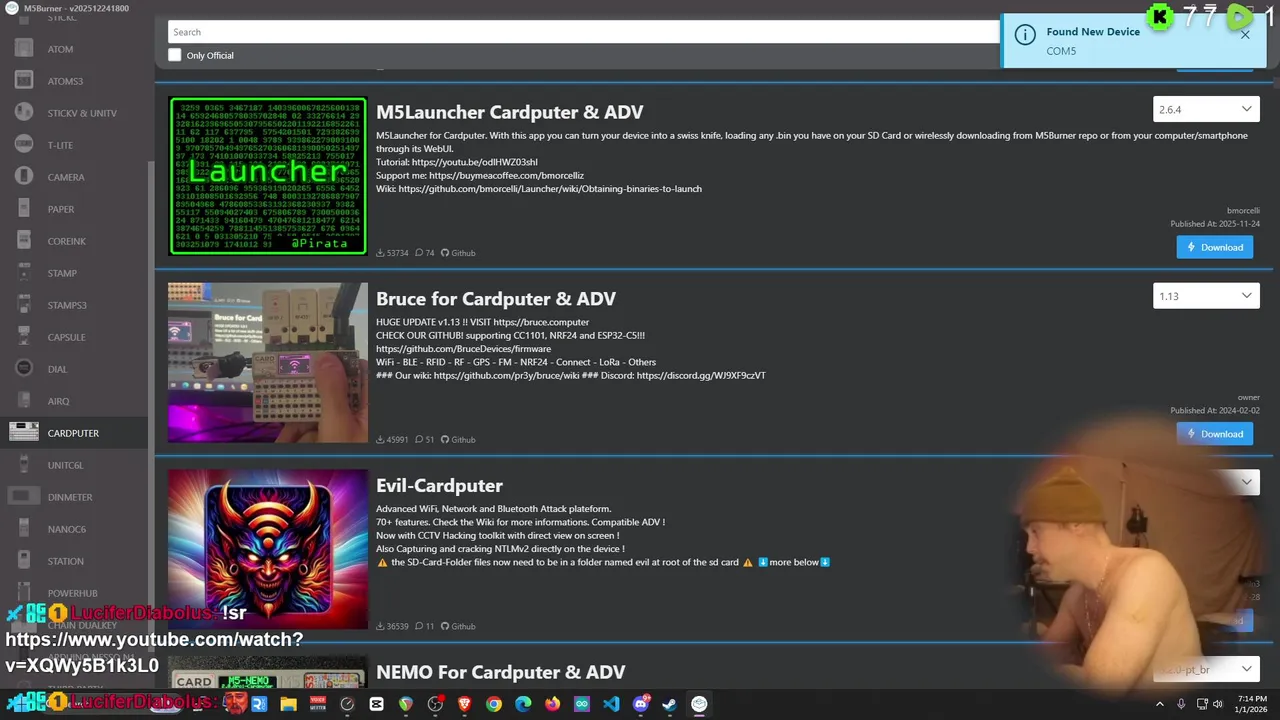
Task: Open NEMO For Cardputer version dropdown
Action: [1206, 669]
